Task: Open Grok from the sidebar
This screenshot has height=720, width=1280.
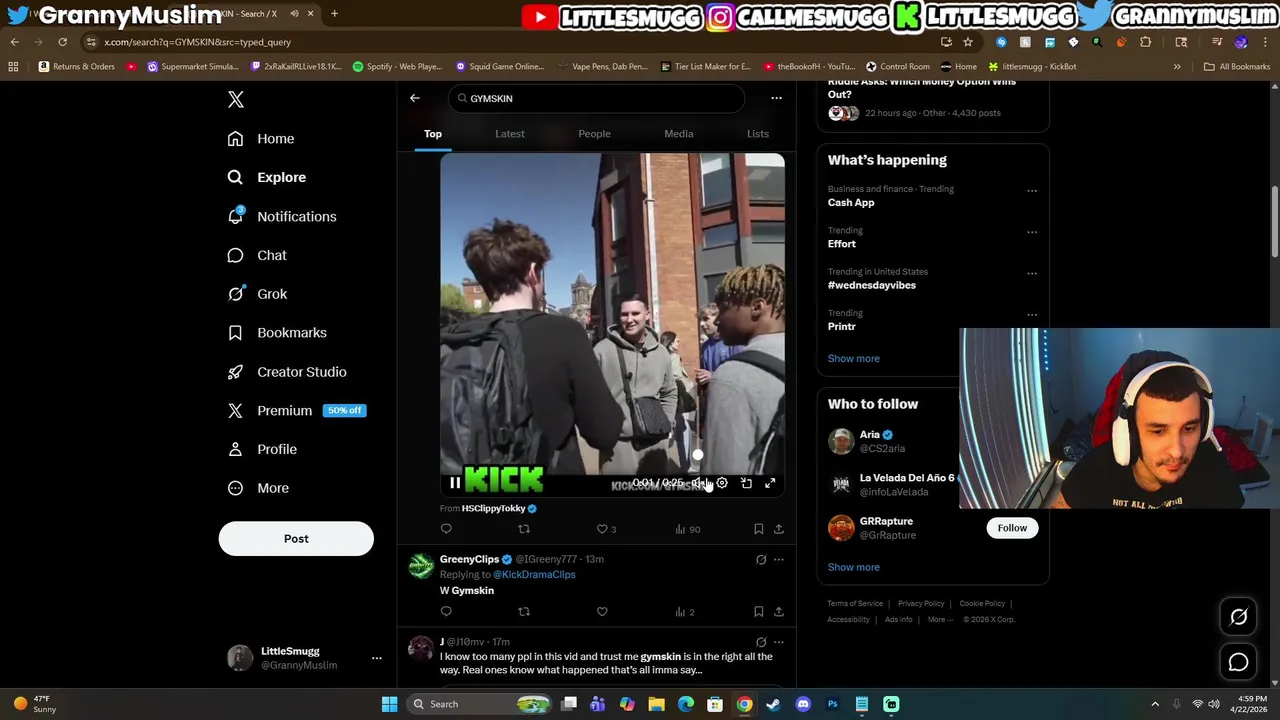Action: (257, 294)
